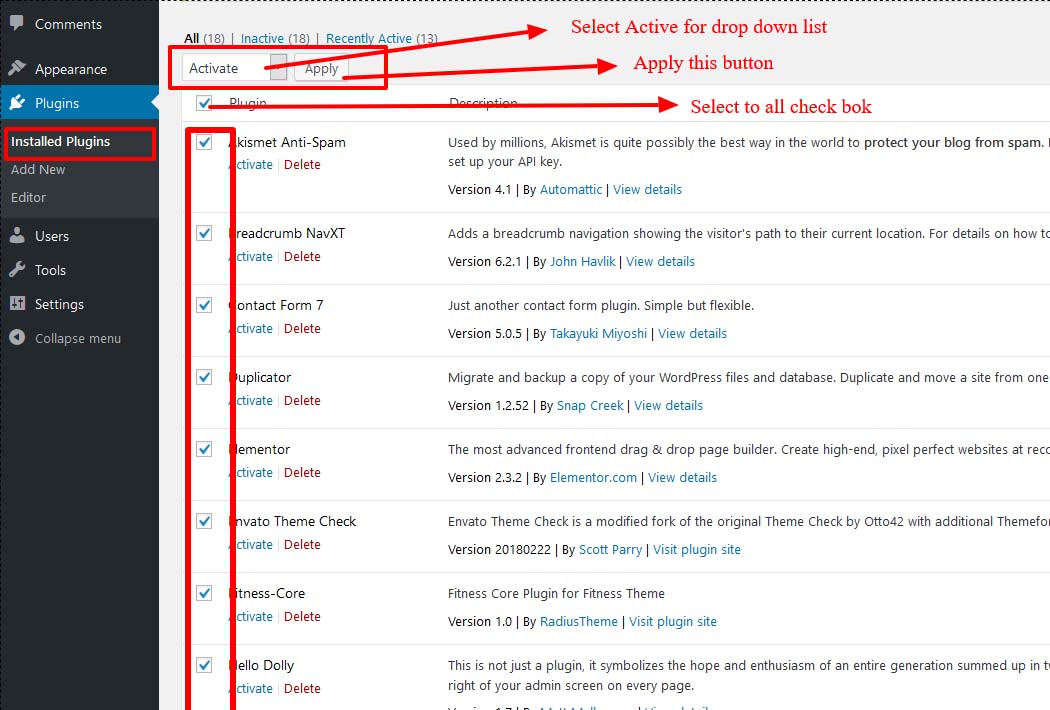Image resolution: width=1050 pixels, height=710 pixels.
Task: View details for Akismet Anti-Spam
Action: [x=647, y=190]
